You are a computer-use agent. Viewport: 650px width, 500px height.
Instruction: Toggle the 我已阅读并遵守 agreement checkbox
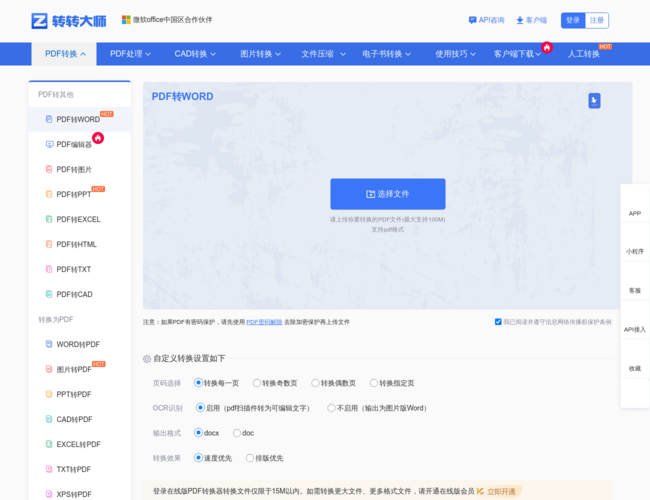498,322
